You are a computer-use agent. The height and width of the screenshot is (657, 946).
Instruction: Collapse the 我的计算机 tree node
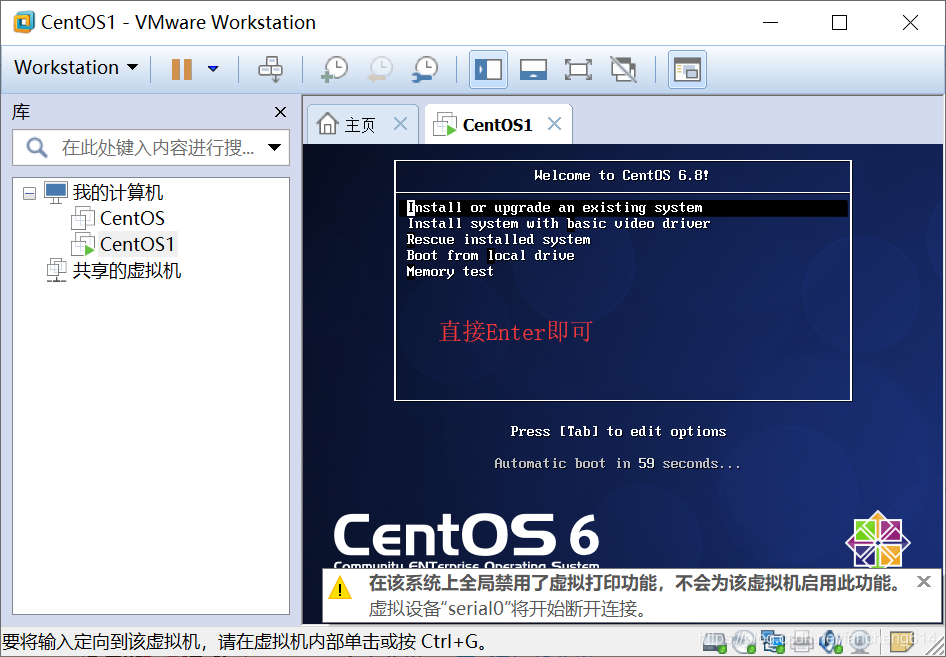coord(29,194)
